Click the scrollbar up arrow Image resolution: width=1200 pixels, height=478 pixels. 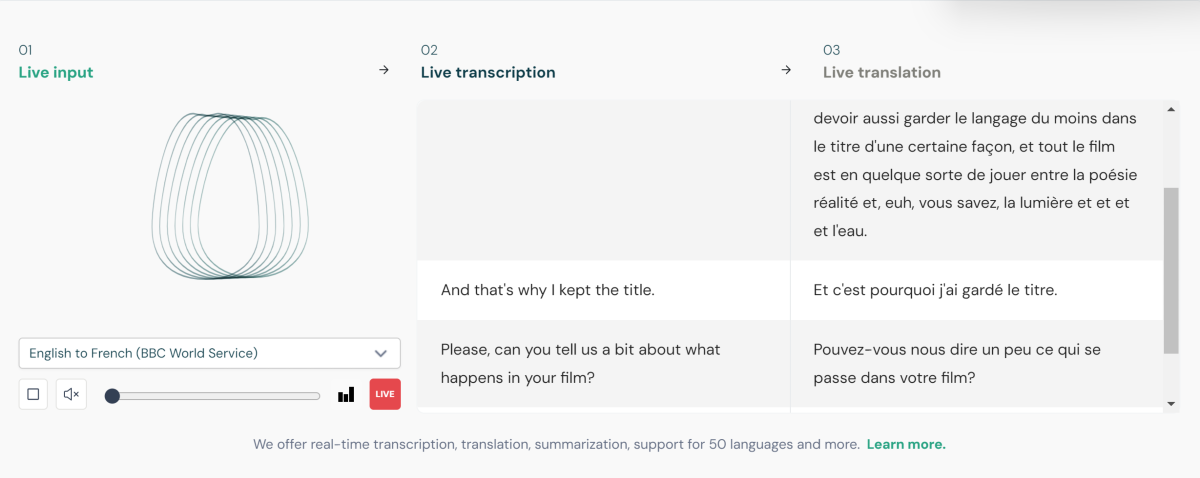pos(1171,108)
